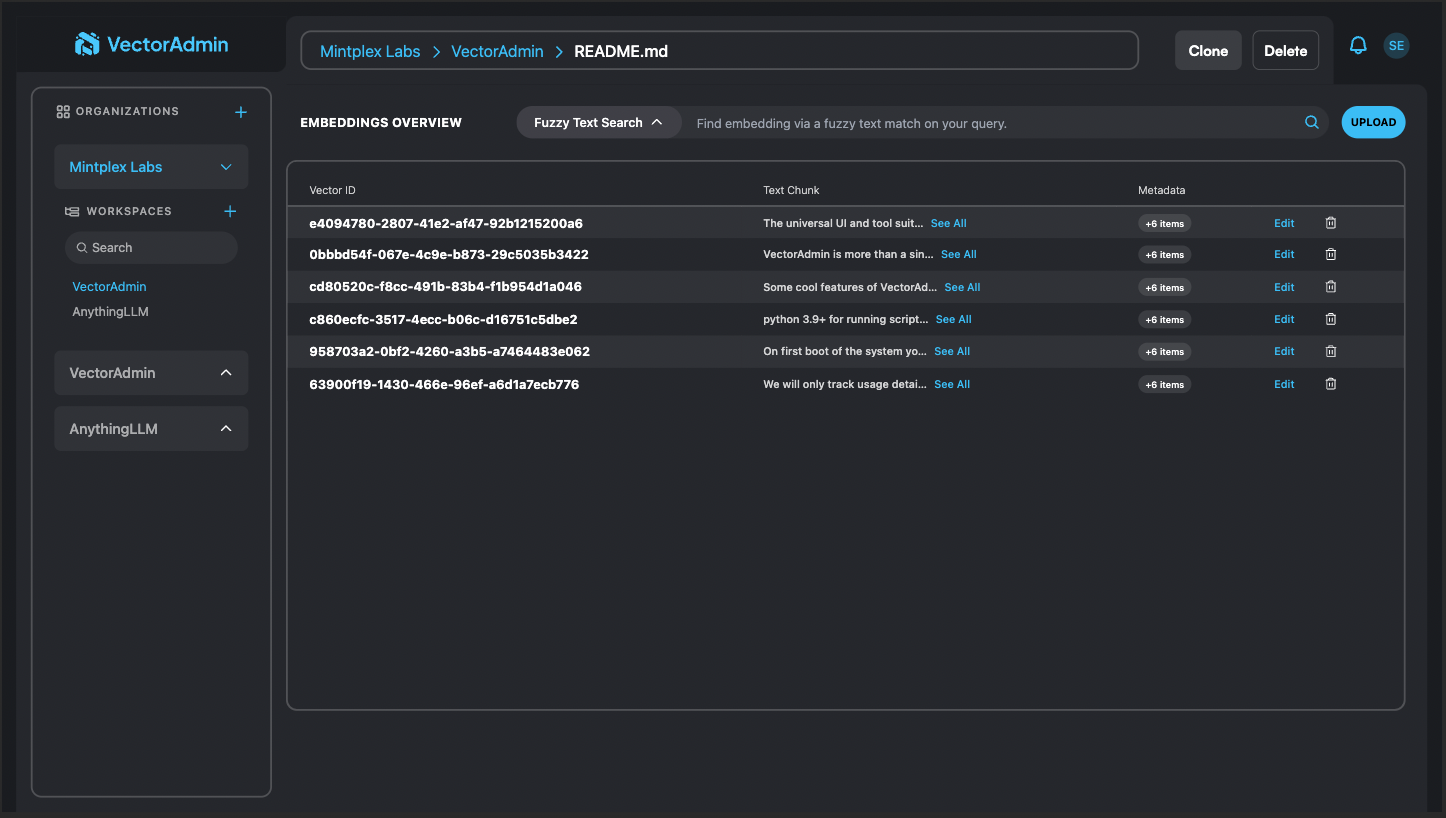This screenshot has height=818, width=1446.
Task: Edit embedding 0bbbd54f
Action: pos(1284,254)
